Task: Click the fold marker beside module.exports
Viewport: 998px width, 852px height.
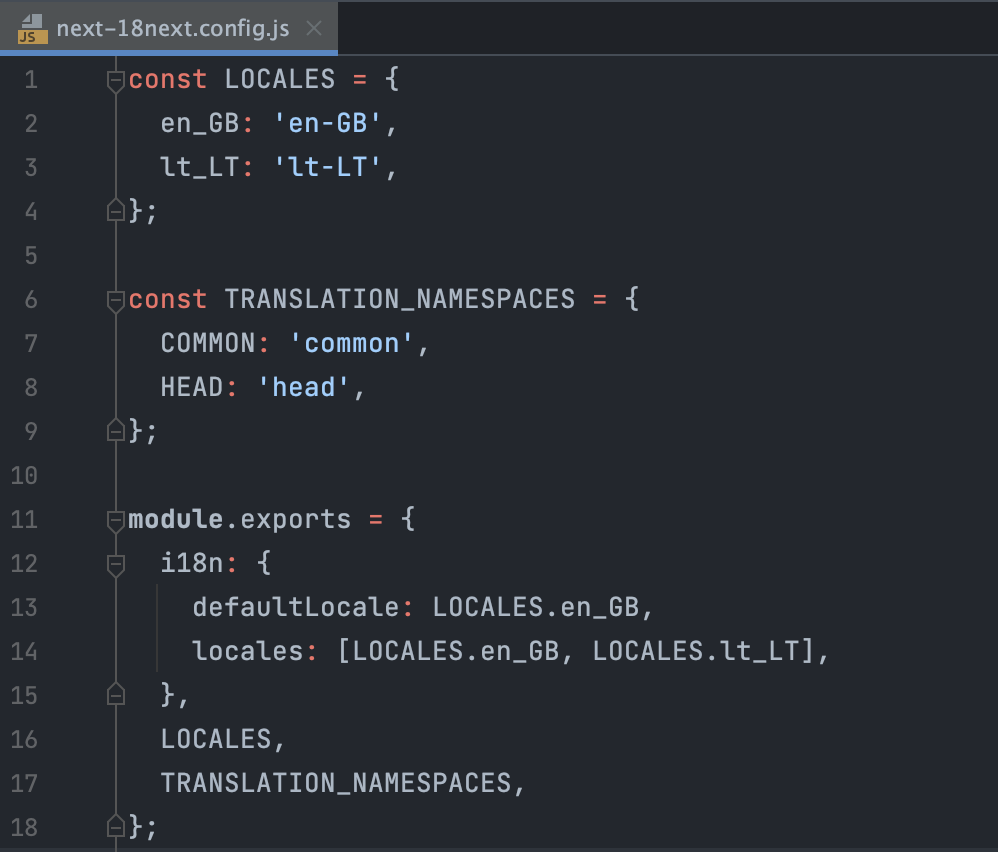Action: (x=115, y=519)
